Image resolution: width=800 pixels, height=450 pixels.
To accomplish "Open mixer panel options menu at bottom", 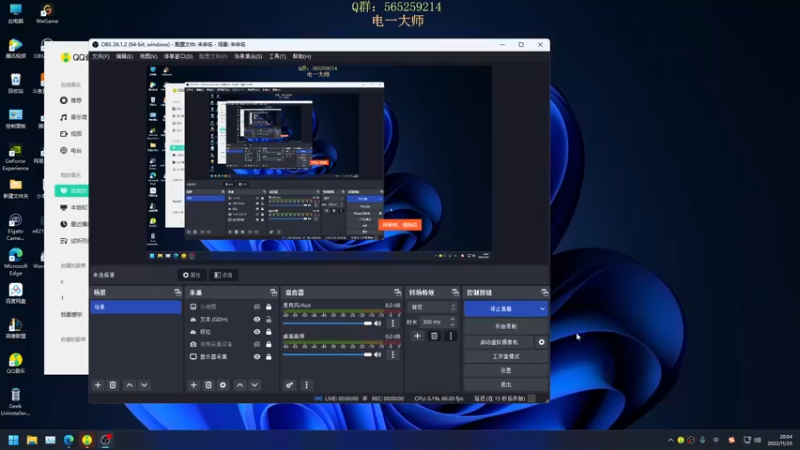I will [x=306, y=385].
